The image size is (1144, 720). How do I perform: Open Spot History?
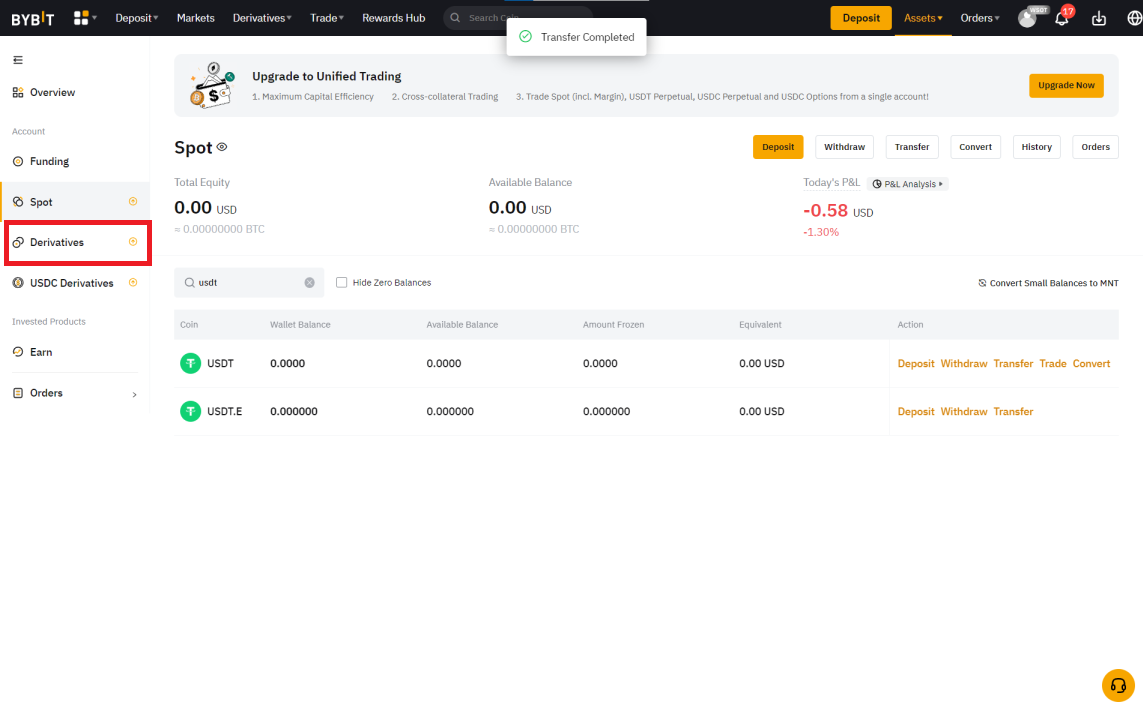(x=1037, y=147)
